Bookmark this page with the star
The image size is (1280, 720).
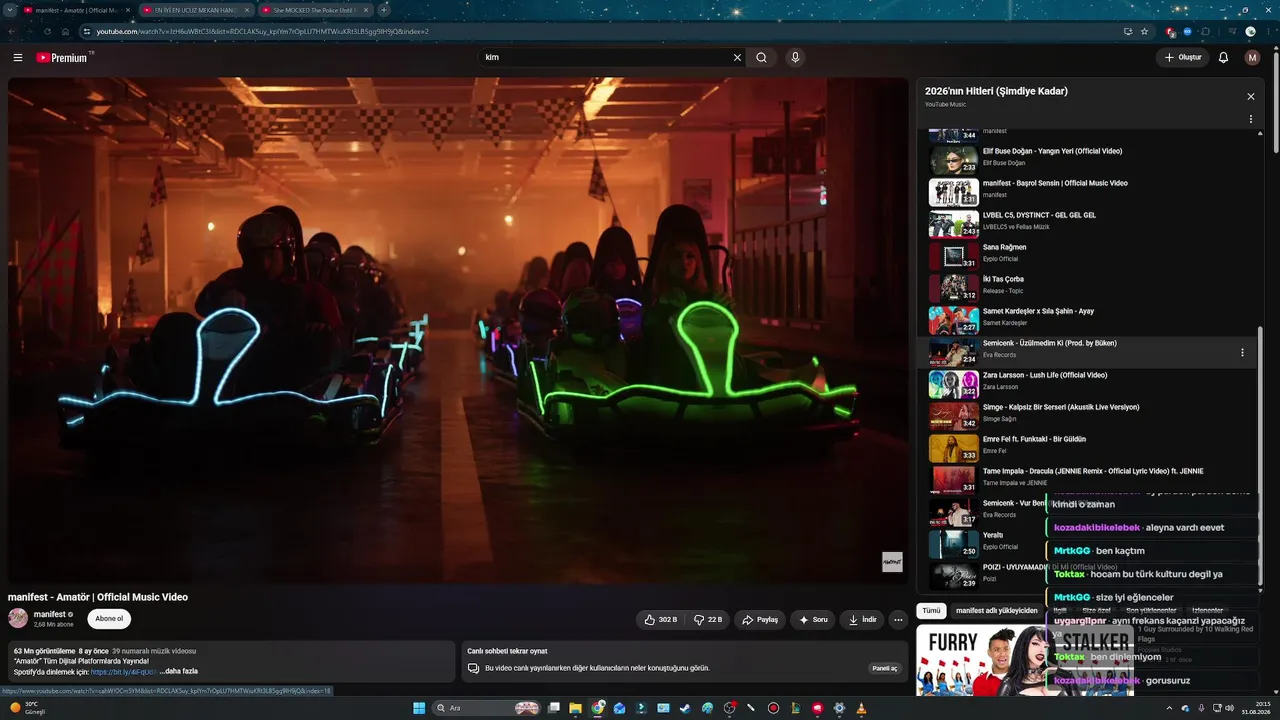tap(1145, 31)
